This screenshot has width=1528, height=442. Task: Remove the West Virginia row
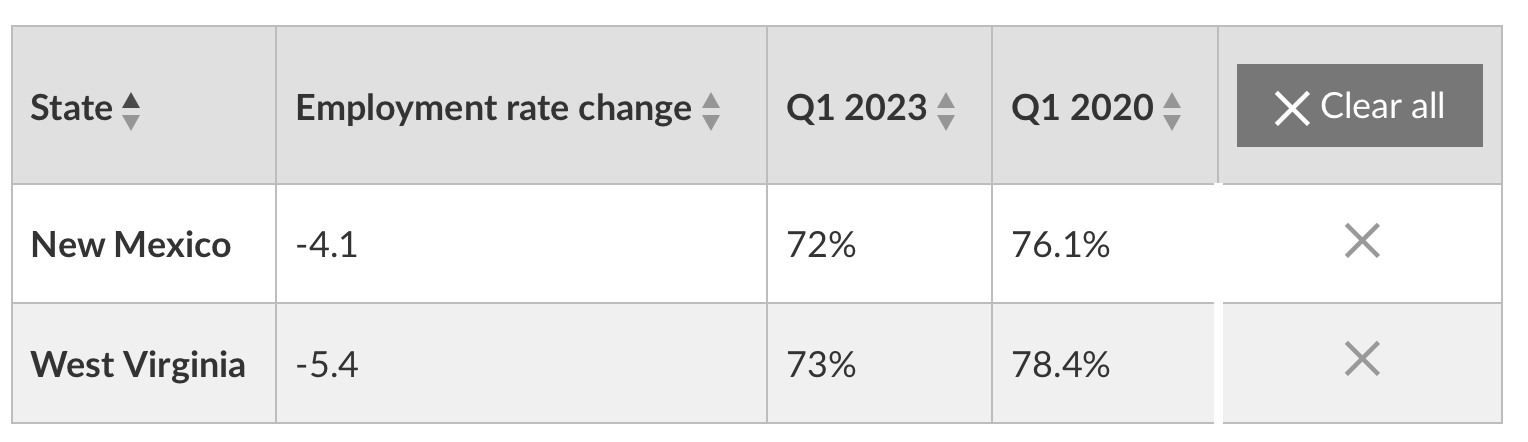1361,360
